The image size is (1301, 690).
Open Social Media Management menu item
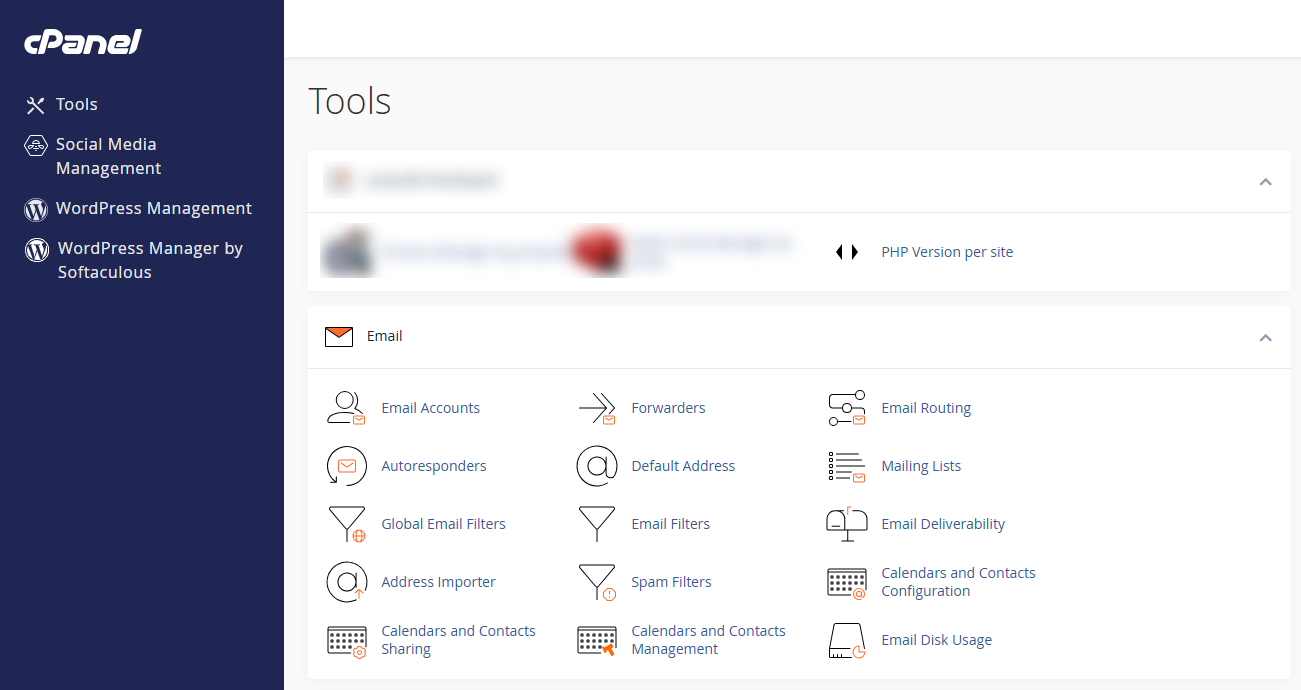click(x=108, y=156)
